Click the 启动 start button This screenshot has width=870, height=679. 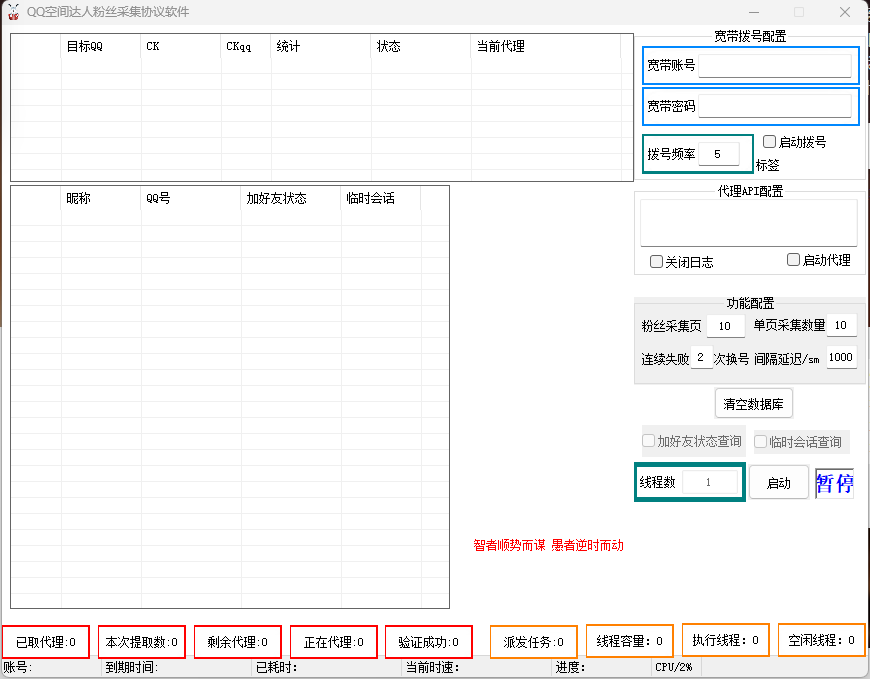tap(778, 483)
